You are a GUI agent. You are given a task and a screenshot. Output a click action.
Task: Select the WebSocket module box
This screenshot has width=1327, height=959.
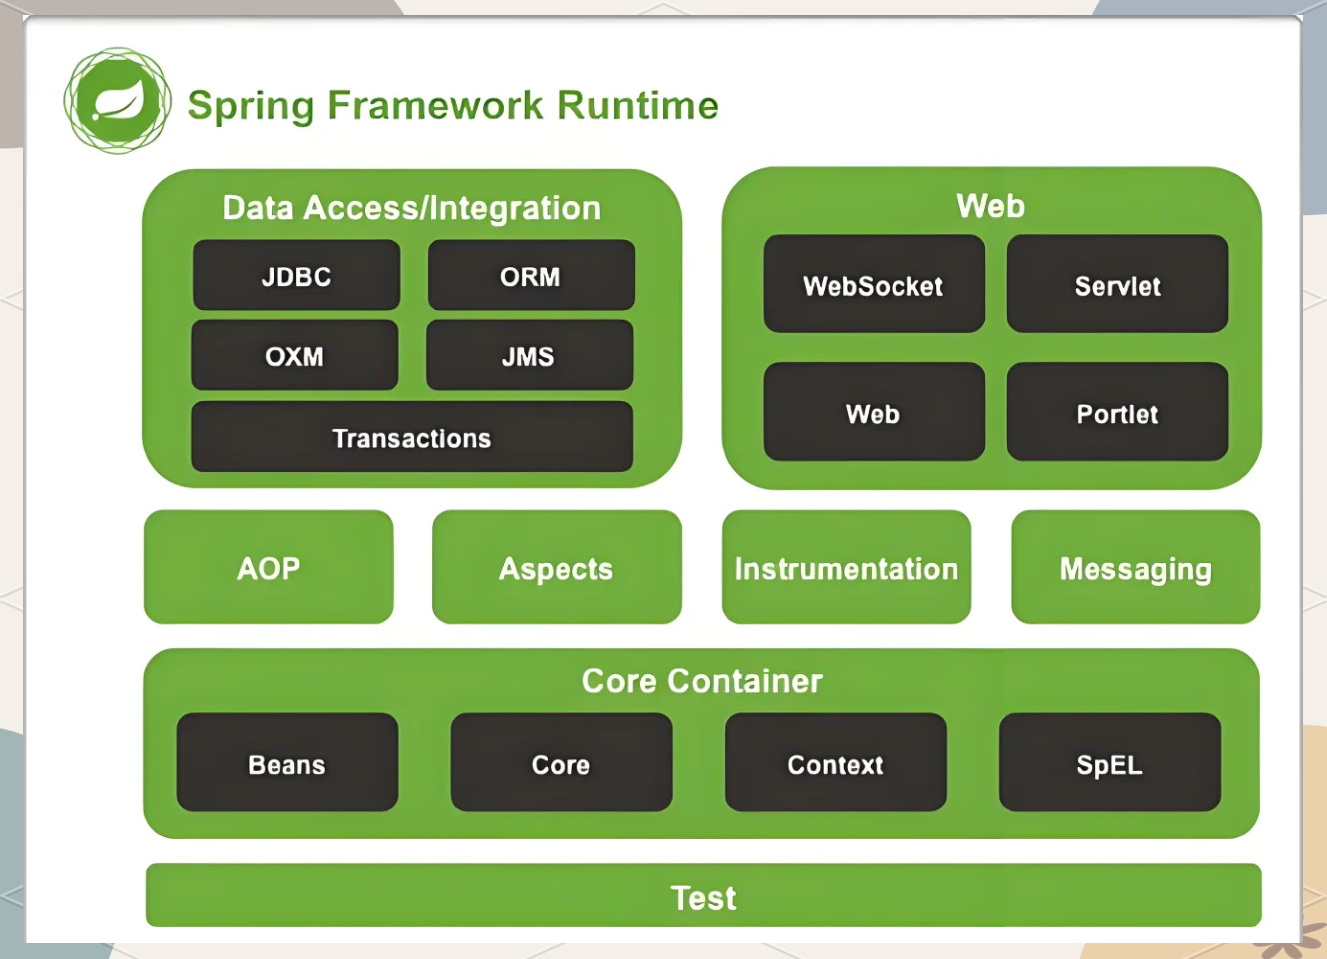(x=874, y=284)
